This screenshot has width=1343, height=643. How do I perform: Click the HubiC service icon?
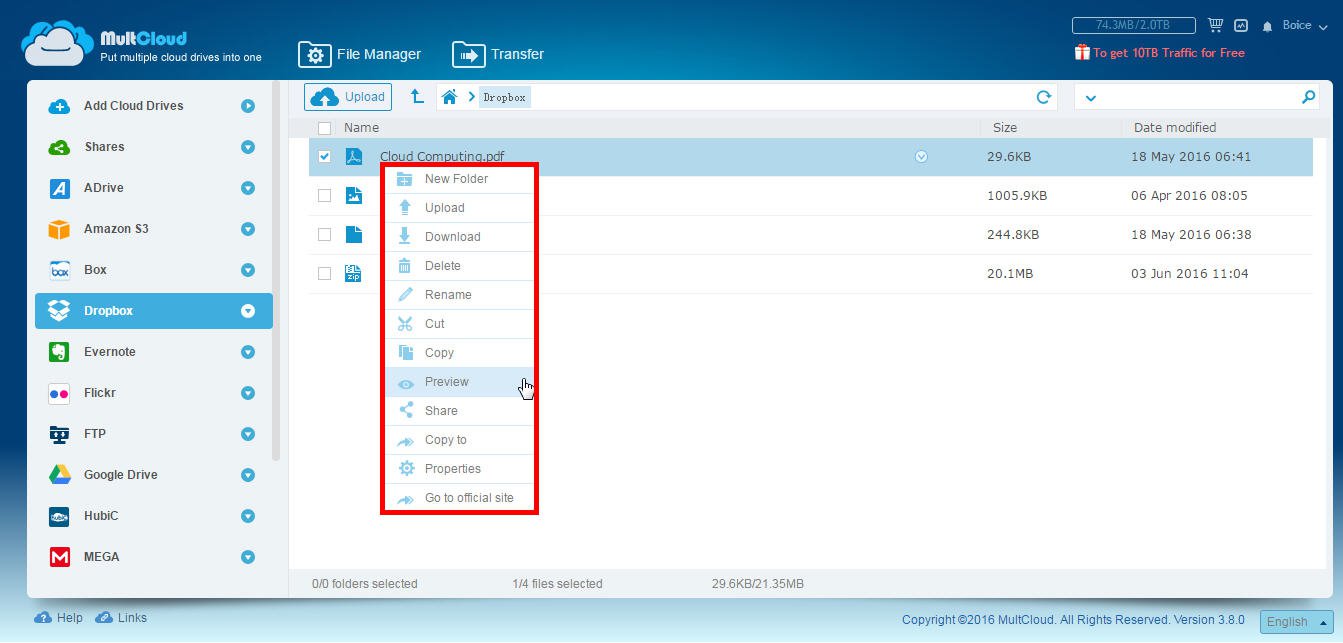tap(59, 516)
